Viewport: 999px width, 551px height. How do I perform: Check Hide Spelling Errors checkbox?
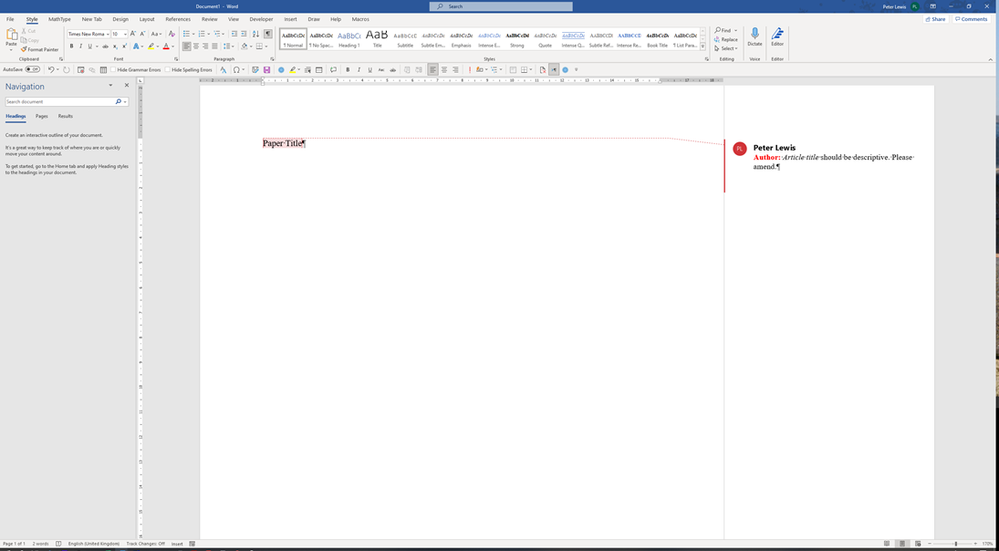pos(168,69)
